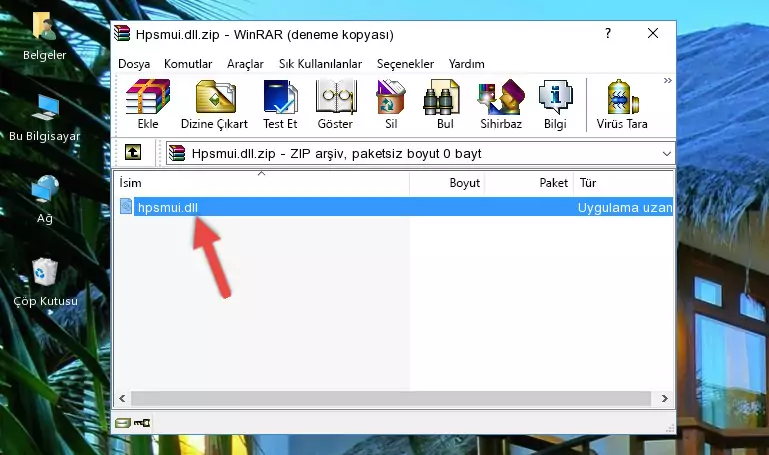This screenshot has width=769, height=455.
Task: Open the Yardım menu
Action: tap(466, 64)
